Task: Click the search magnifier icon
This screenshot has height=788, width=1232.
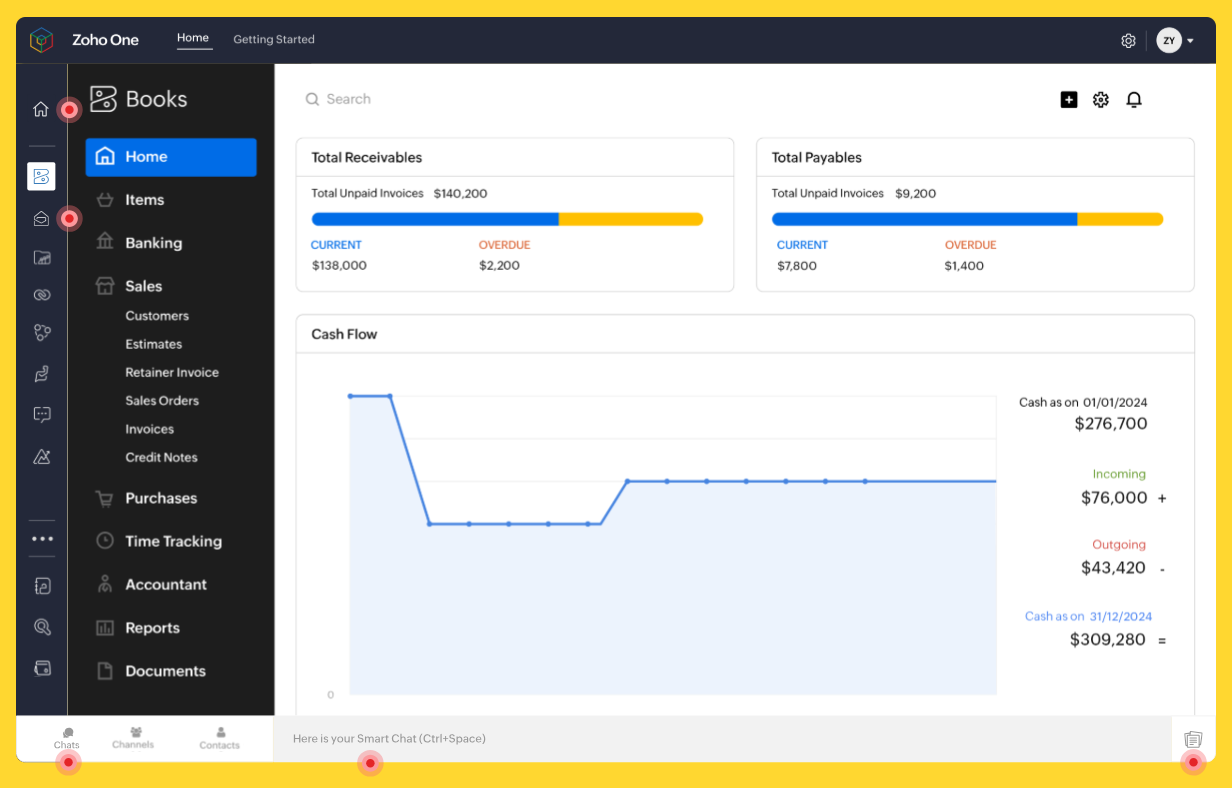Action: pyautogui.click(x=313, y=99)
